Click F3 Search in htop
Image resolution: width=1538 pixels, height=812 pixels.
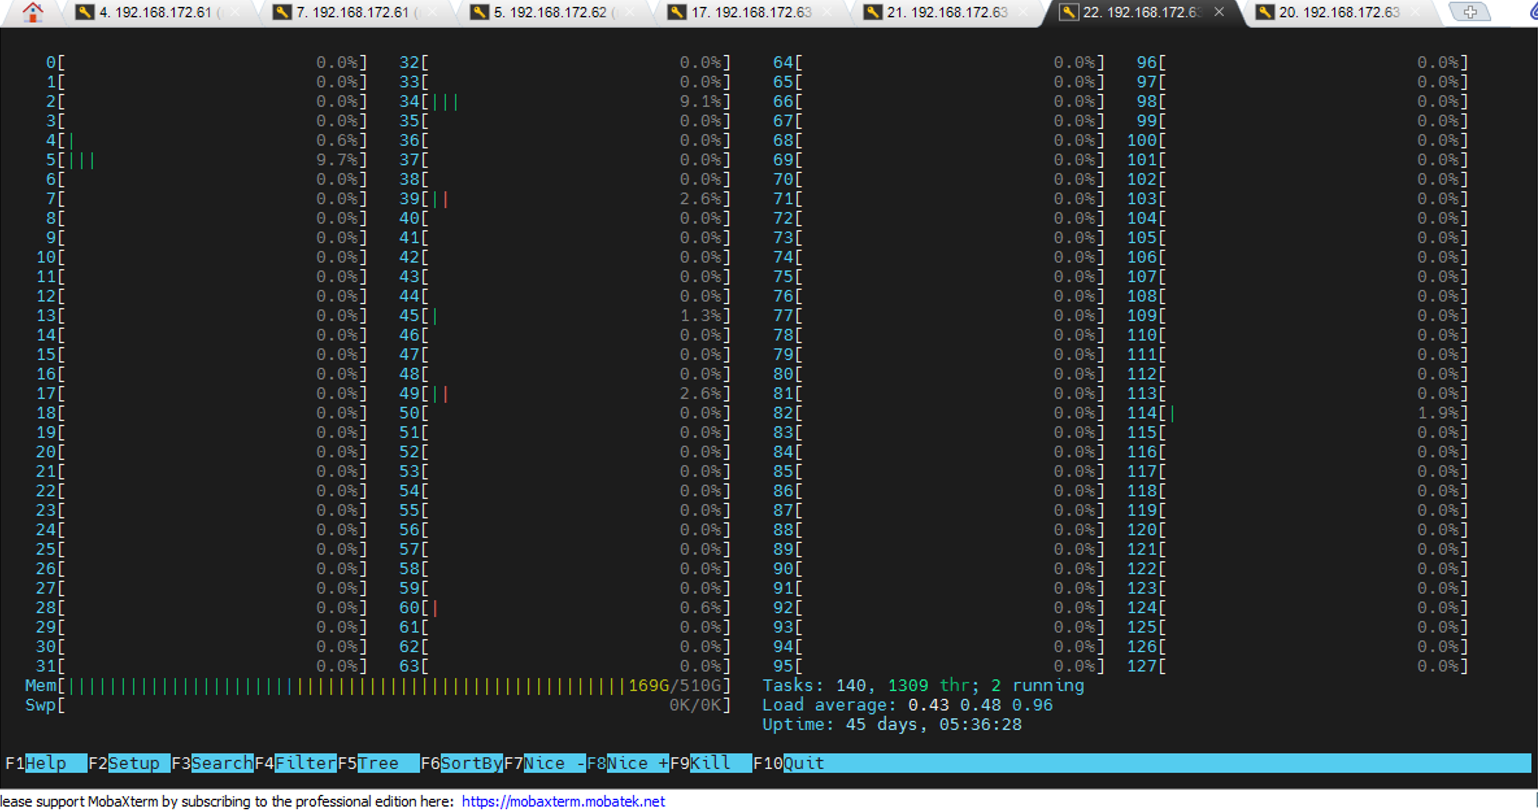tap(212, 763)
